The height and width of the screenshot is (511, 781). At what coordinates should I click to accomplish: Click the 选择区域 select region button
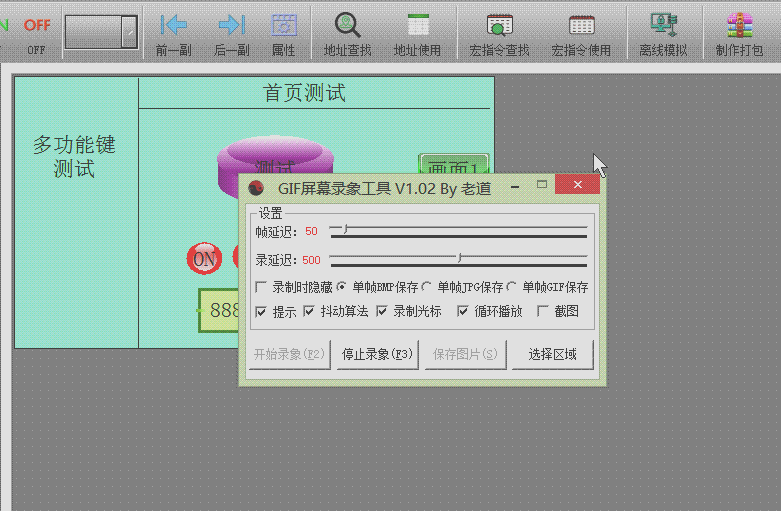552,354
